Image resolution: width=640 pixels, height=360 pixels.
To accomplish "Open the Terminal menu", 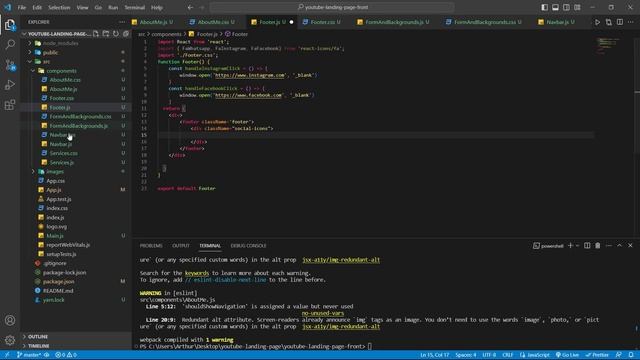I will coord(134,7).
